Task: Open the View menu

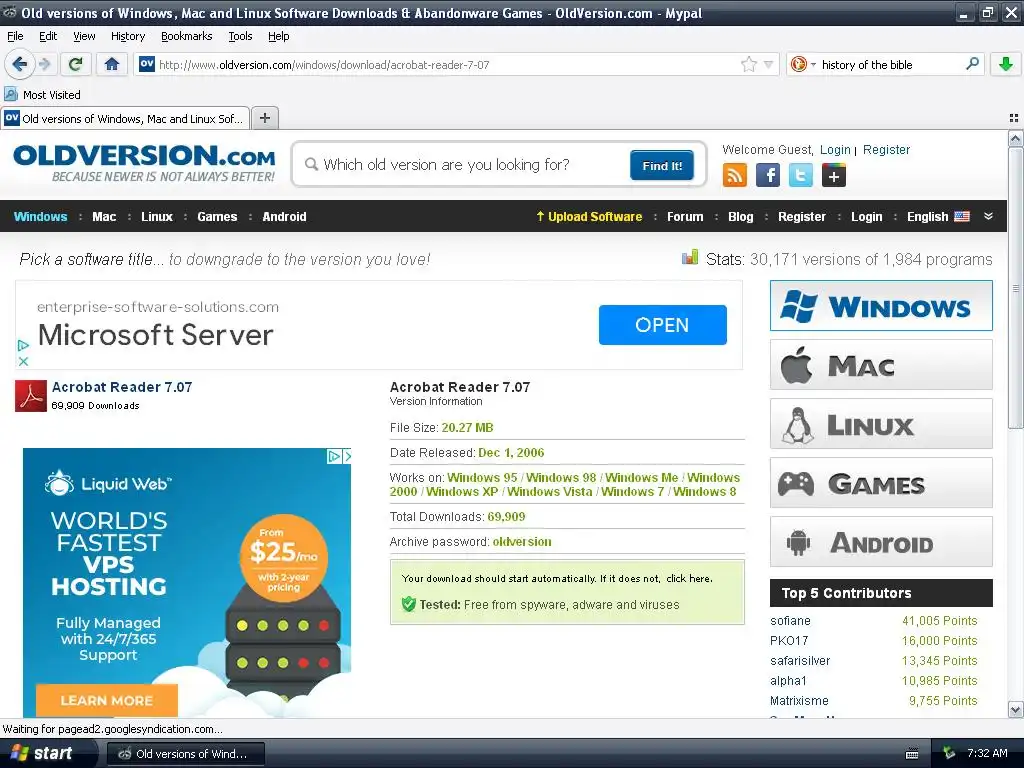Action: point(84,36)
